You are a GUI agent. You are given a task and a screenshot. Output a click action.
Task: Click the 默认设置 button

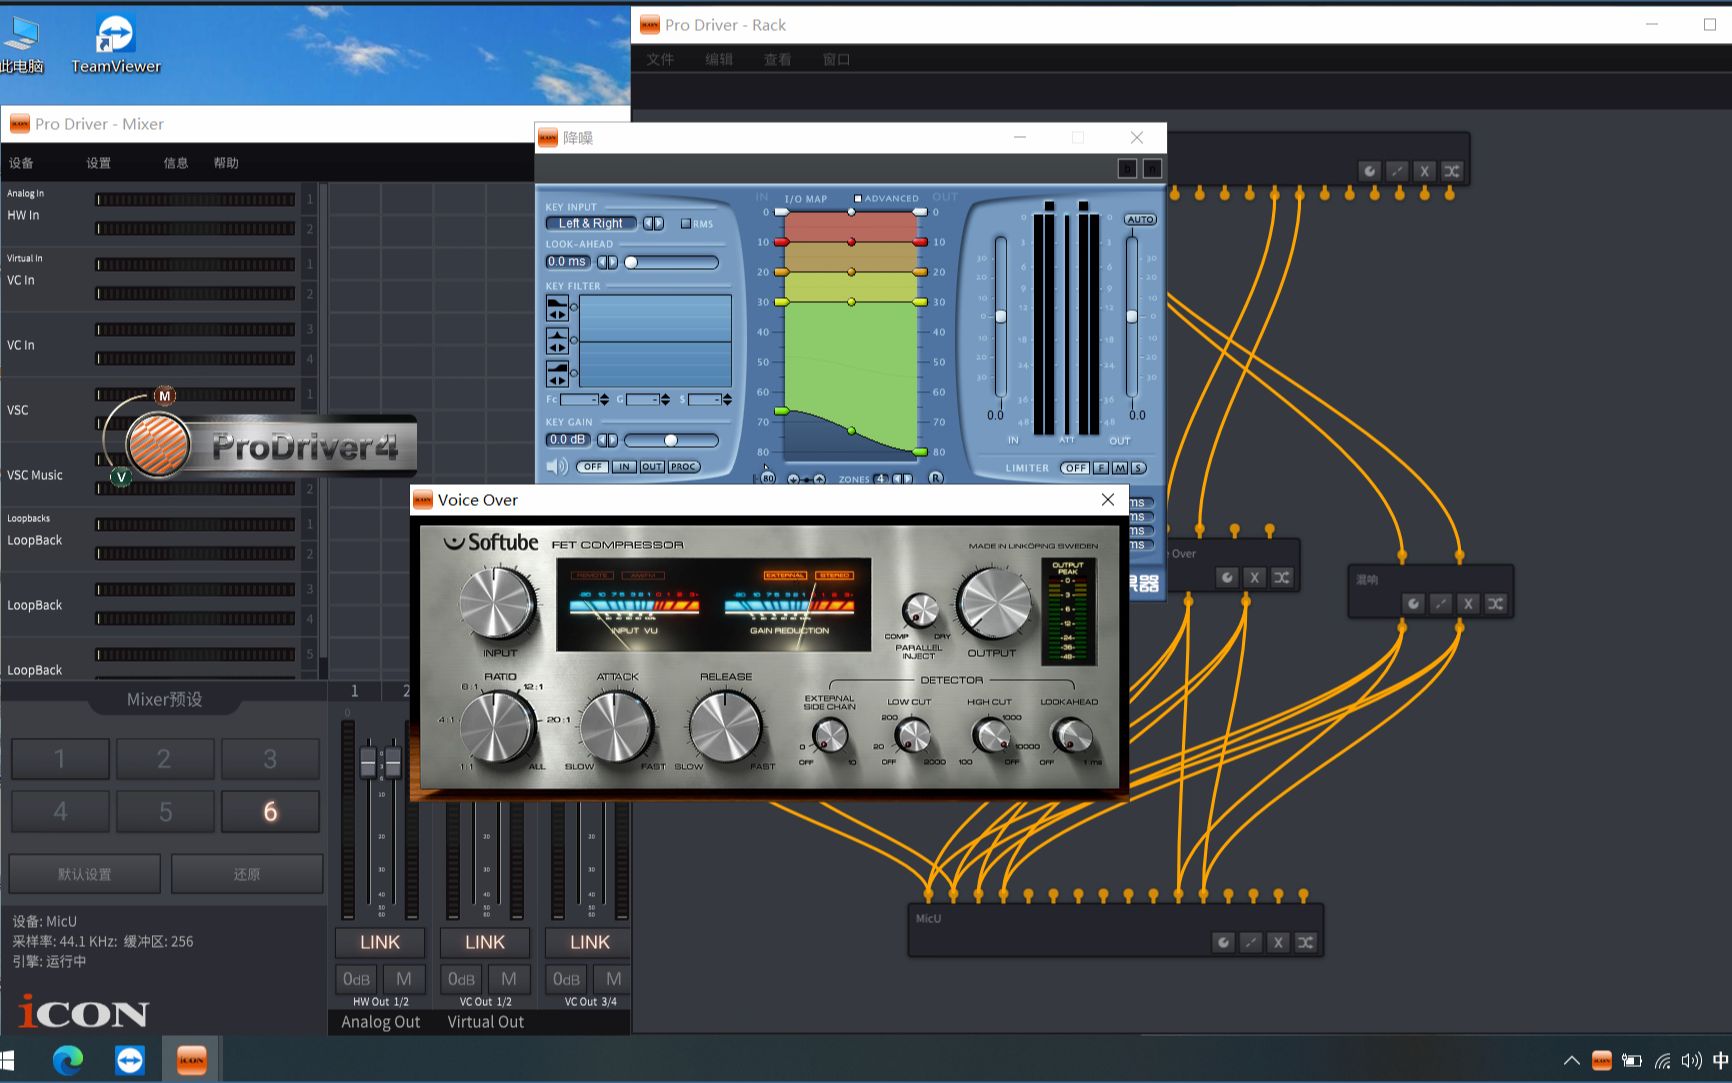(x=85, y=873)
